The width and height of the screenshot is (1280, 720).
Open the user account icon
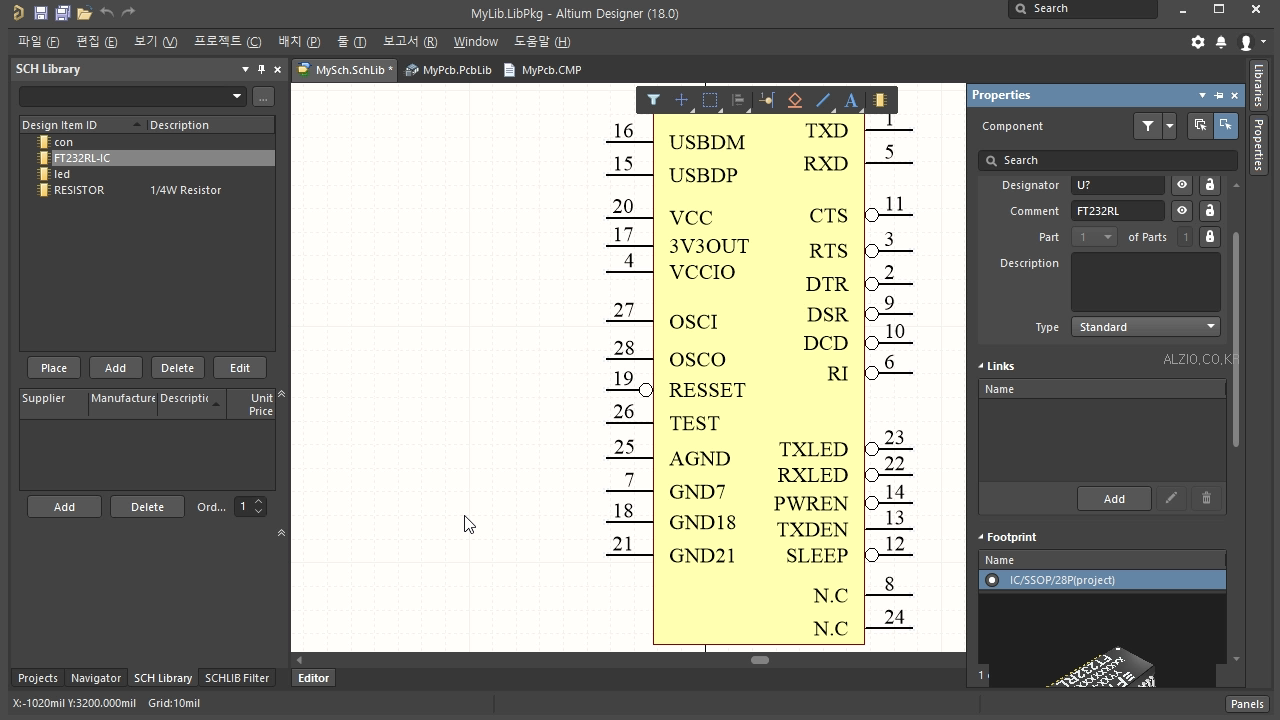(1246, 42)
